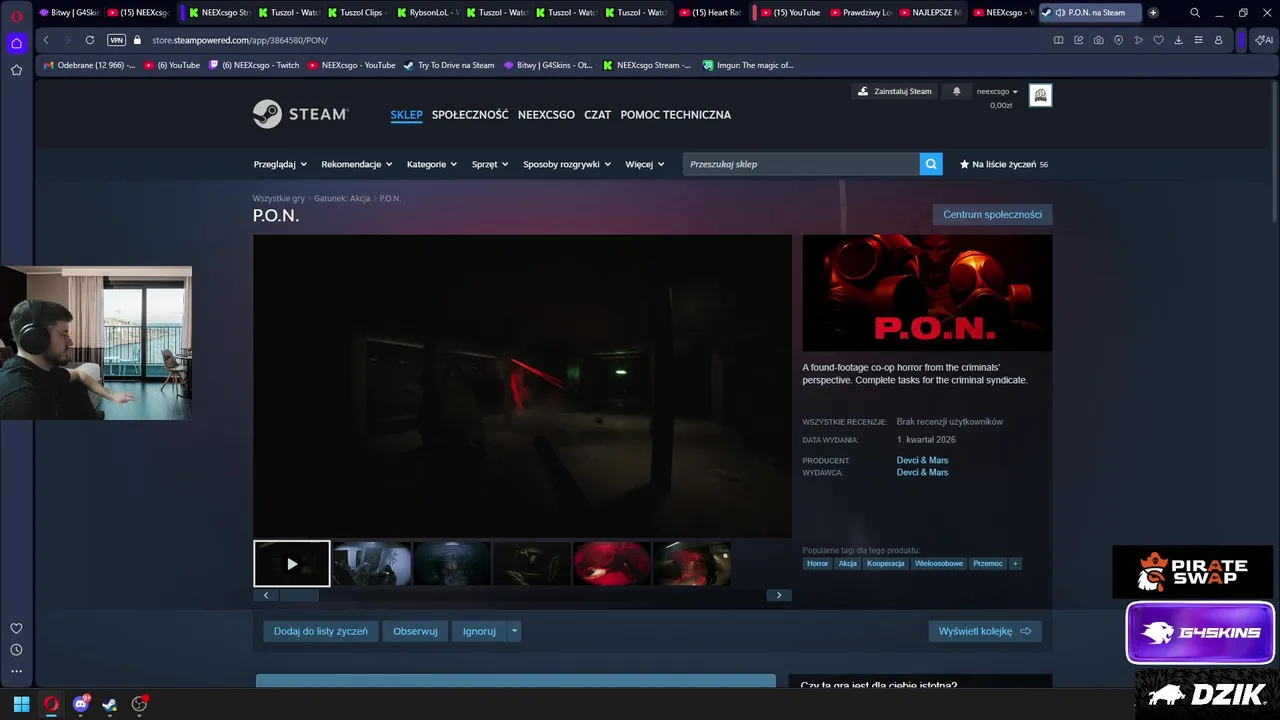The width and height of the screenshot is (1280, 720).
Task: Click the magnifier search button in store bar
Action: [931, 164]
